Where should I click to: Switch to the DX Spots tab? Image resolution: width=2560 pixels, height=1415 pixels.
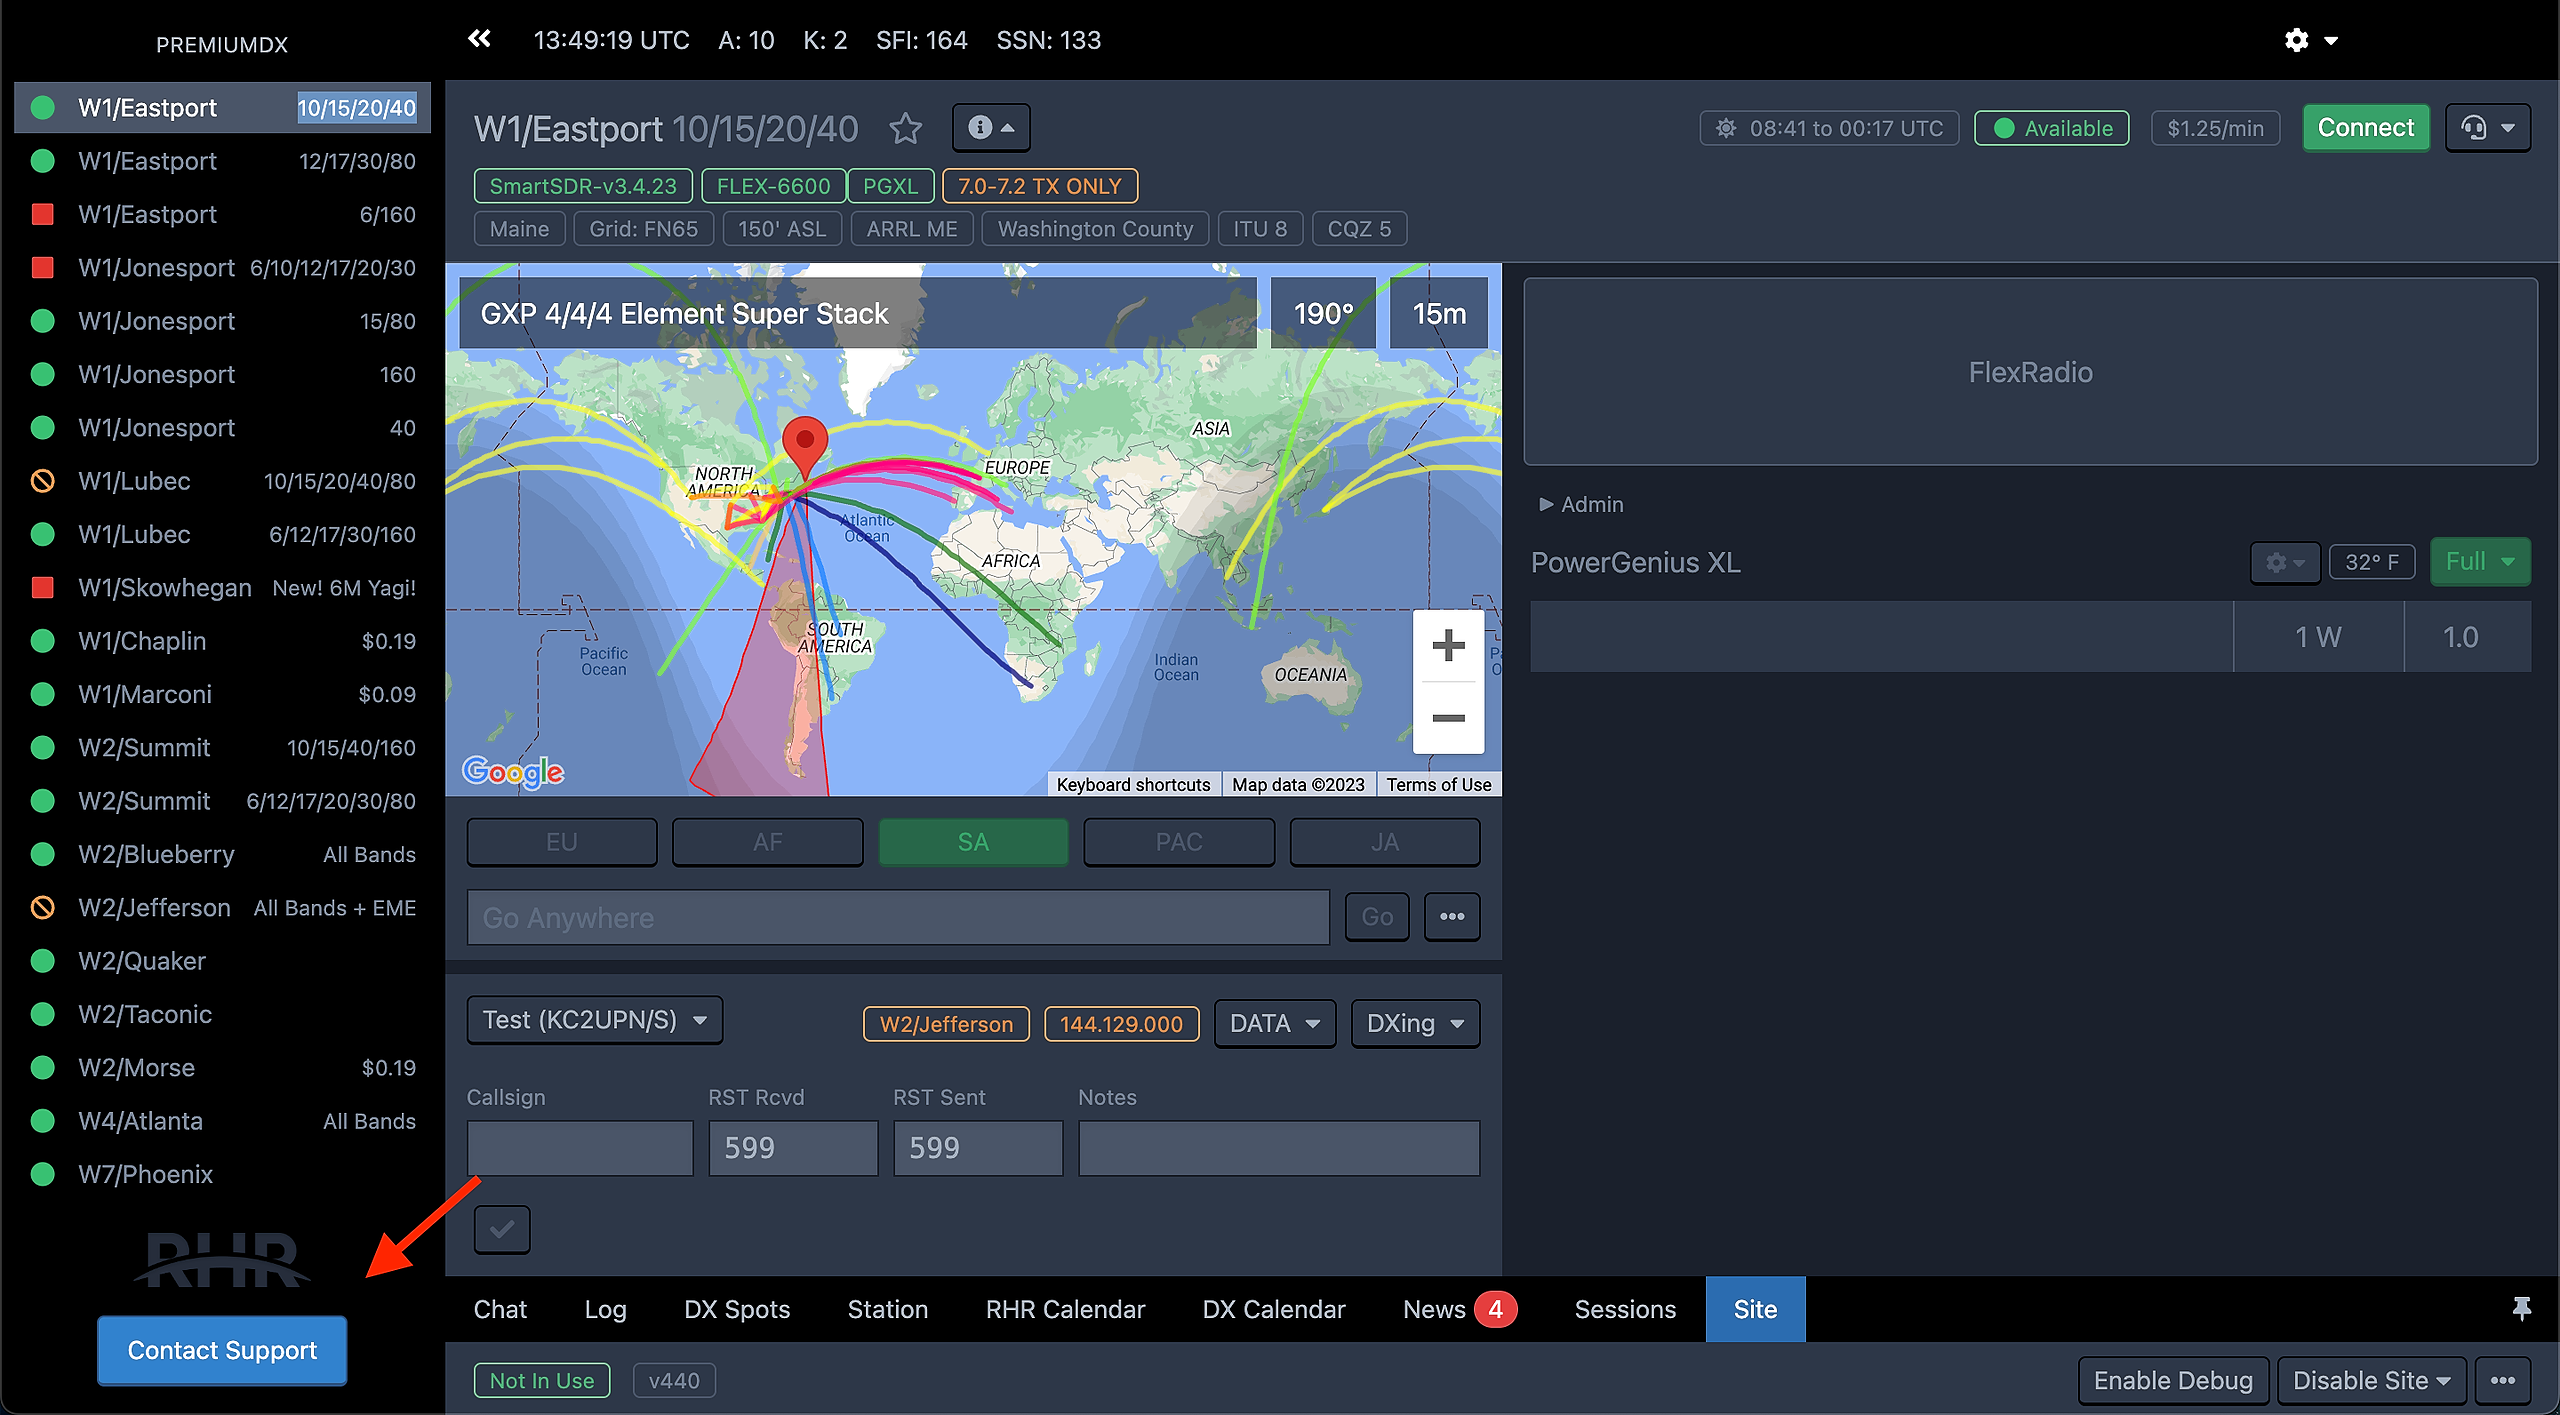pyautogui.click(x=737, y=1309)
